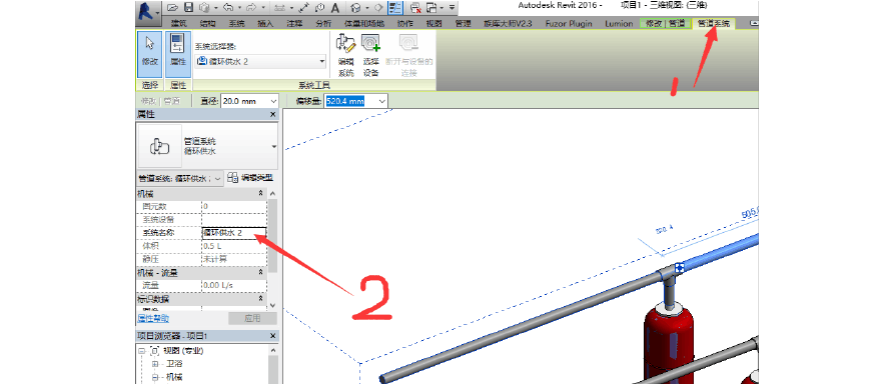Screen dimensions: 893x384
Task: Click the Undo arrow icon
Action: pyautogui.click(x=228, y=8)
